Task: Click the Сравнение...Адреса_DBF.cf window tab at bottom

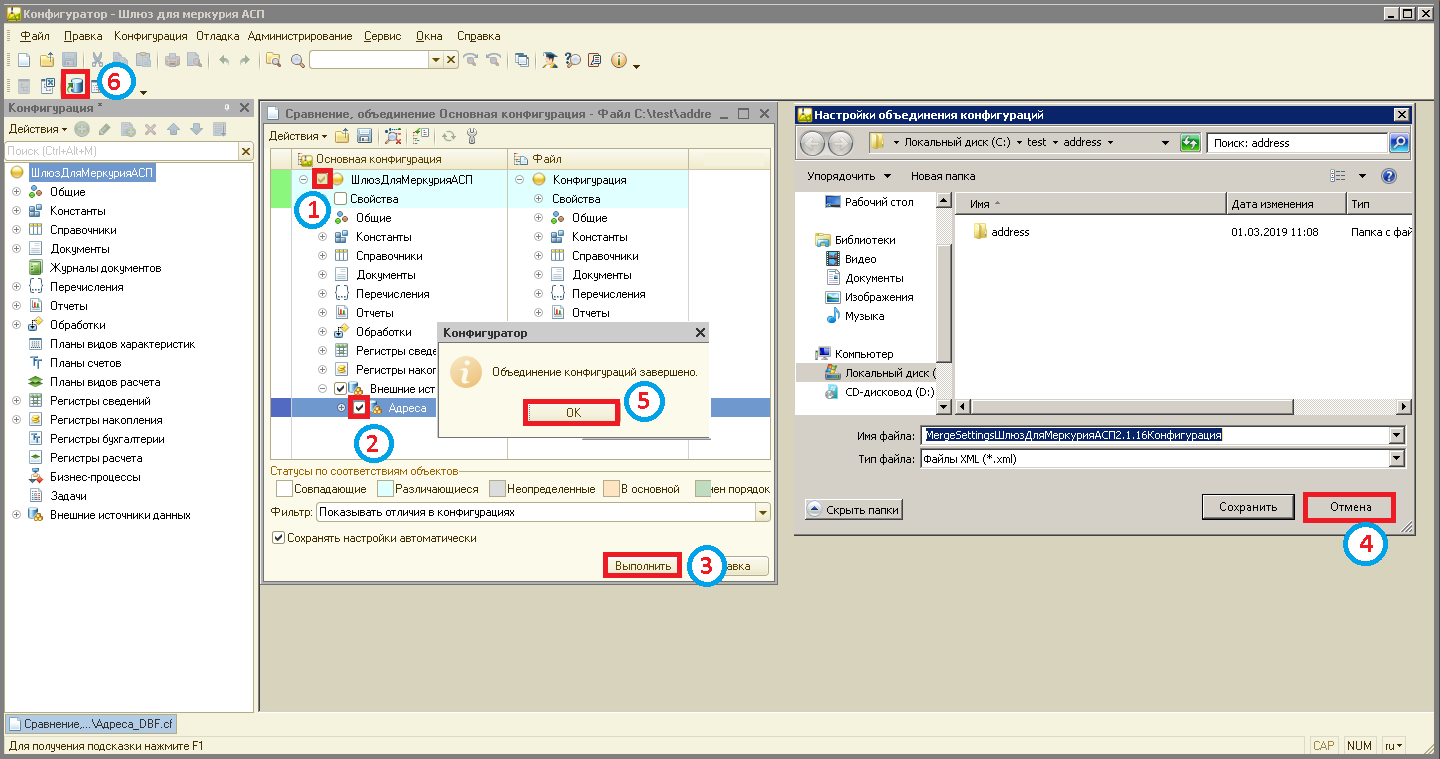Action: (x=91, y=724)
